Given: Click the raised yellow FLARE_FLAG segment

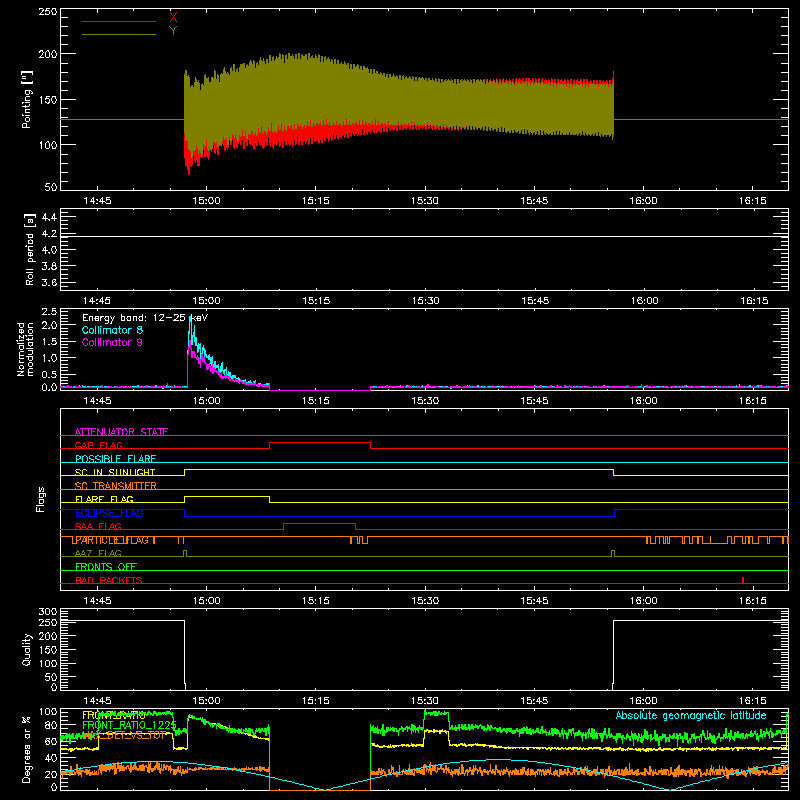Looking at the screenshot, I should 227,497.
